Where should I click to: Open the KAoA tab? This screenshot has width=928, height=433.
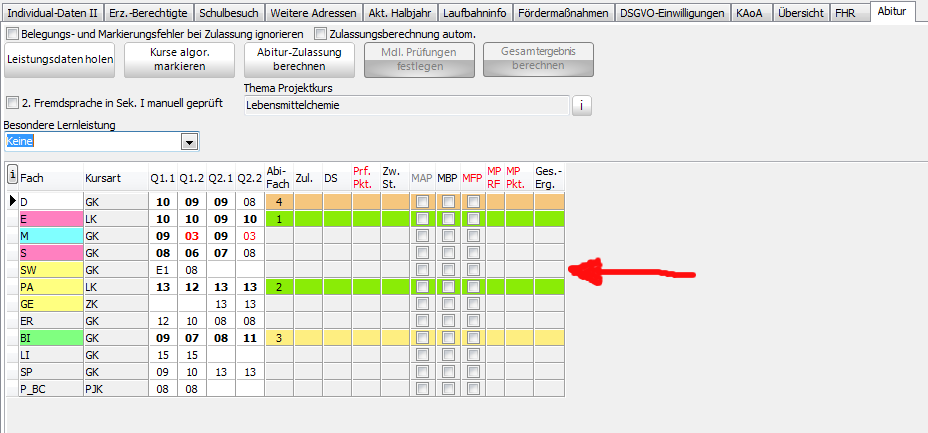[752, 12]
